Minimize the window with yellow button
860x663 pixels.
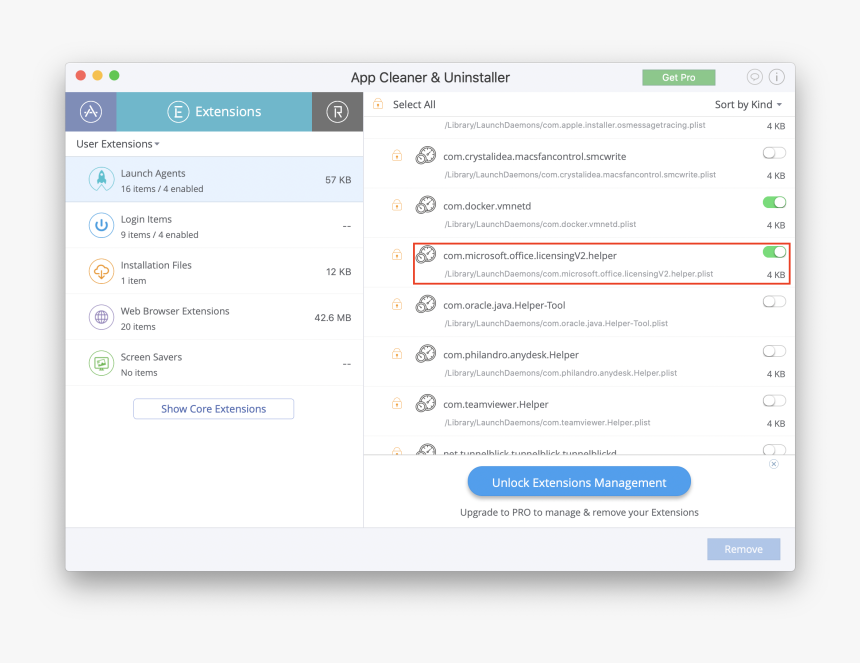pyautogui.click(x=98, y=75)
